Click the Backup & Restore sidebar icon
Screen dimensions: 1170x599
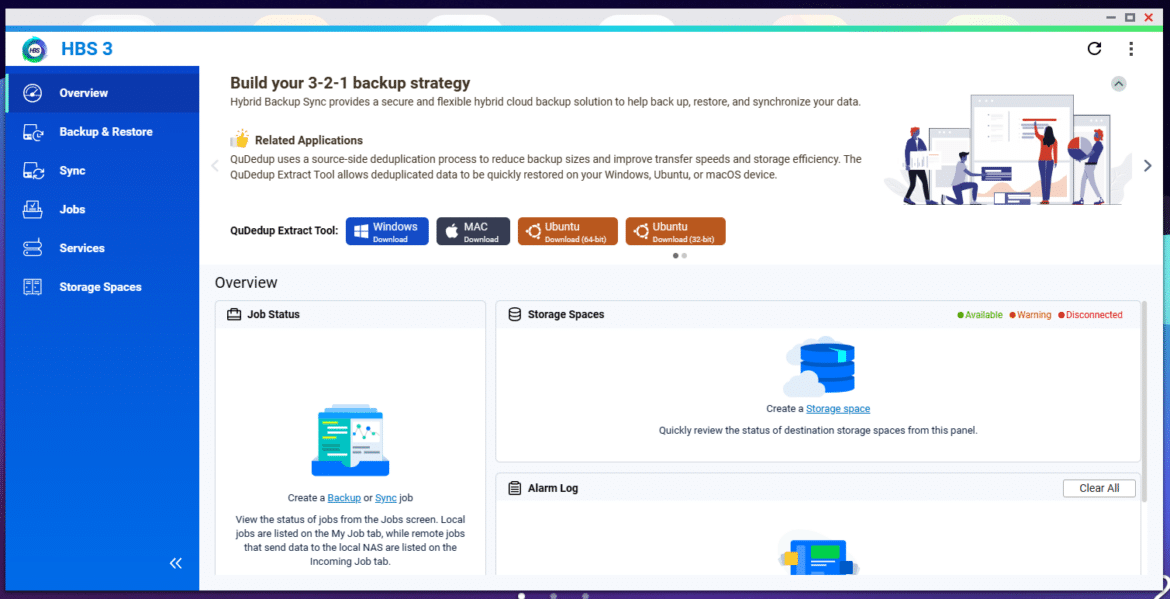tap(33, 132)
